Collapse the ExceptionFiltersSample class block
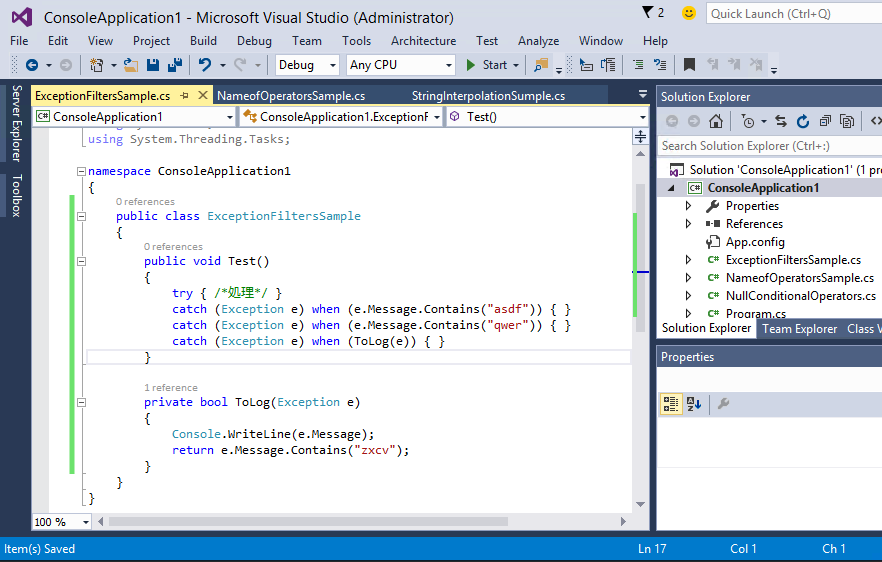Viewport: 882px width, 562px height. (82, 216)
